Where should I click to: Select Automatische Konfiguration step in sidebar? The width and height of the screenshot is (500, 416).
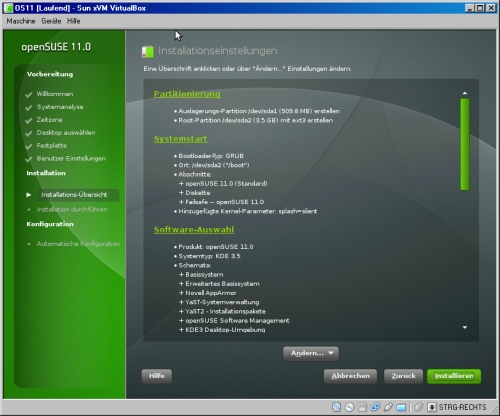(x=78, y=244)
